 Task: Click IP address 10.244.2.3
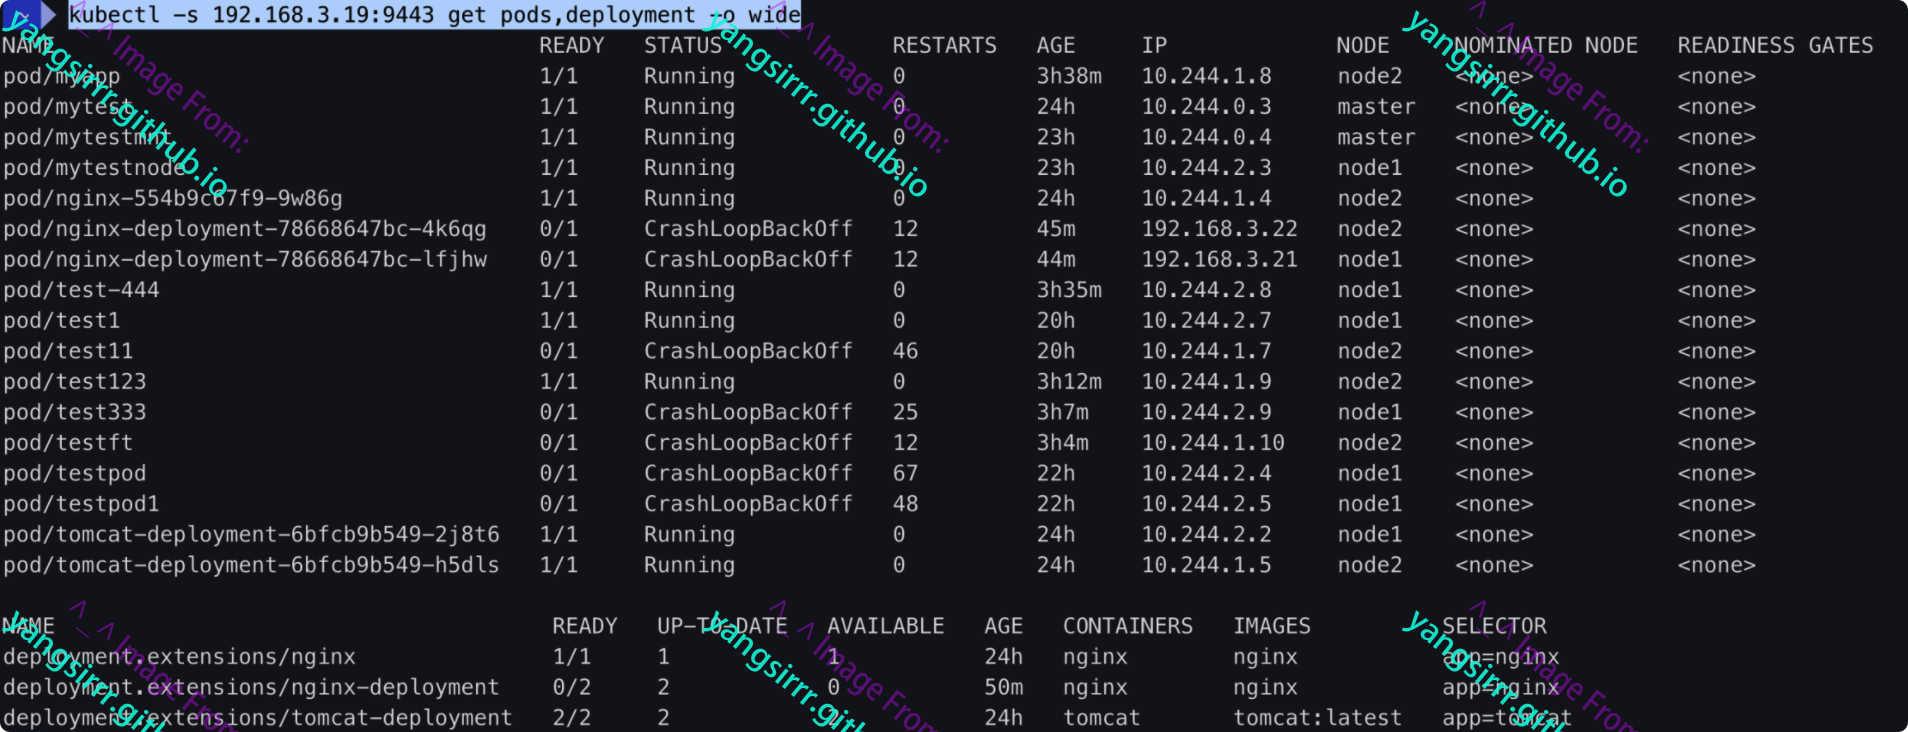pos(1206,167)
